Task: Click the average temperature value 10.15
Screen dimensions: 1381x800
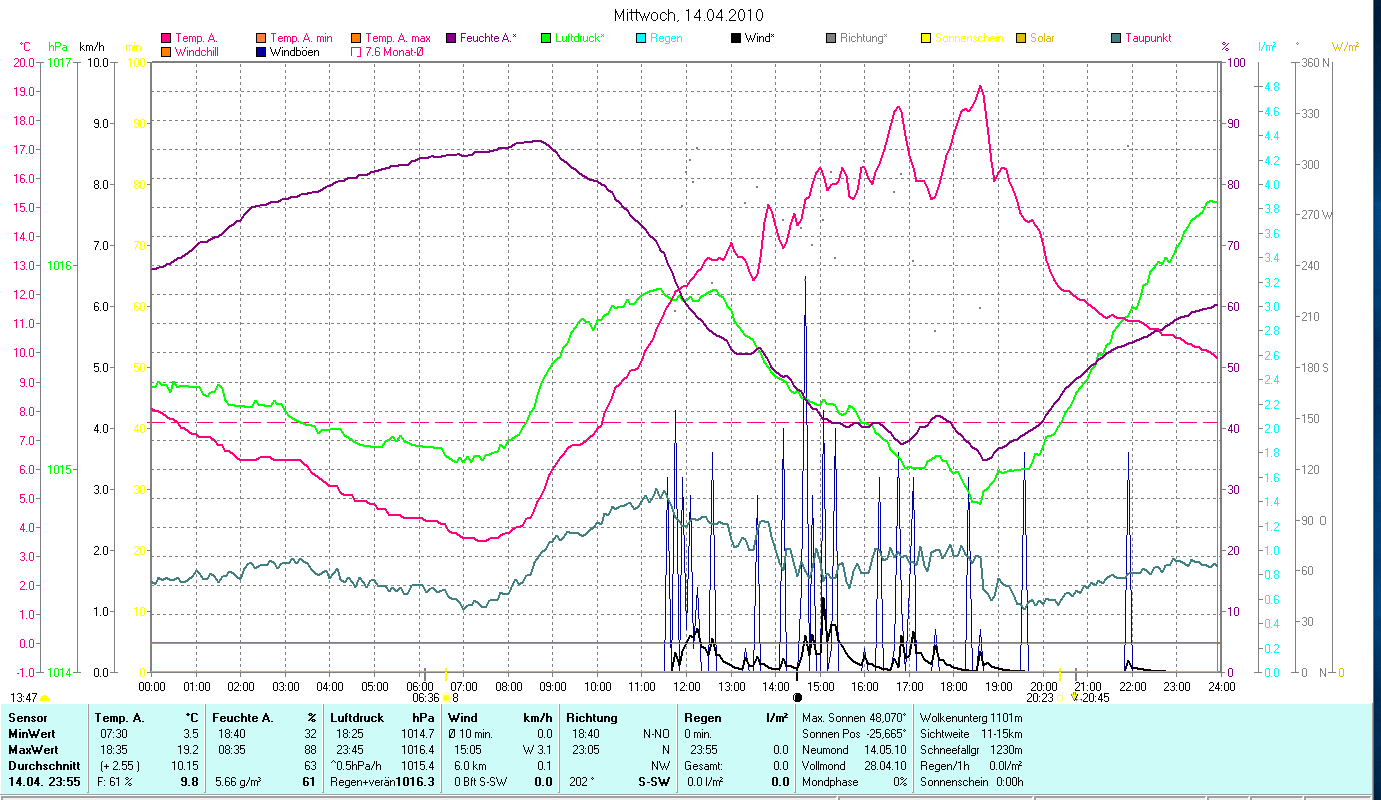Action: (186, 766)
